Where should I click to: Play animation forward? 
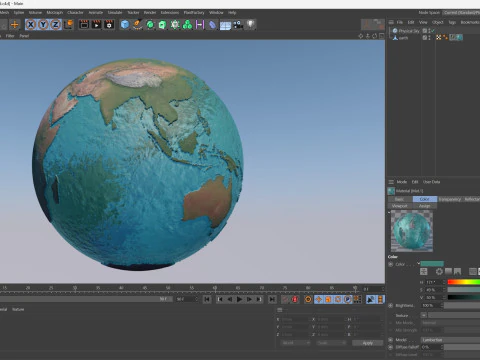point(239,299)
